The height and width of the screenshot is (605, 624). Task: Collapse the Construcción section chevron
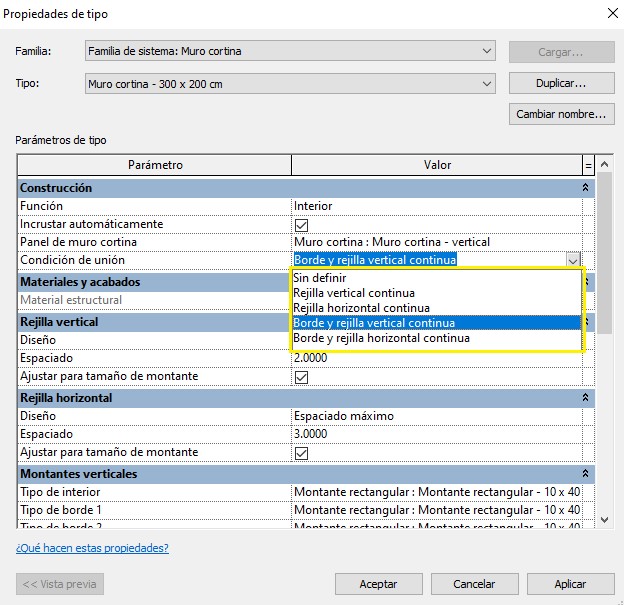[585, 188]
